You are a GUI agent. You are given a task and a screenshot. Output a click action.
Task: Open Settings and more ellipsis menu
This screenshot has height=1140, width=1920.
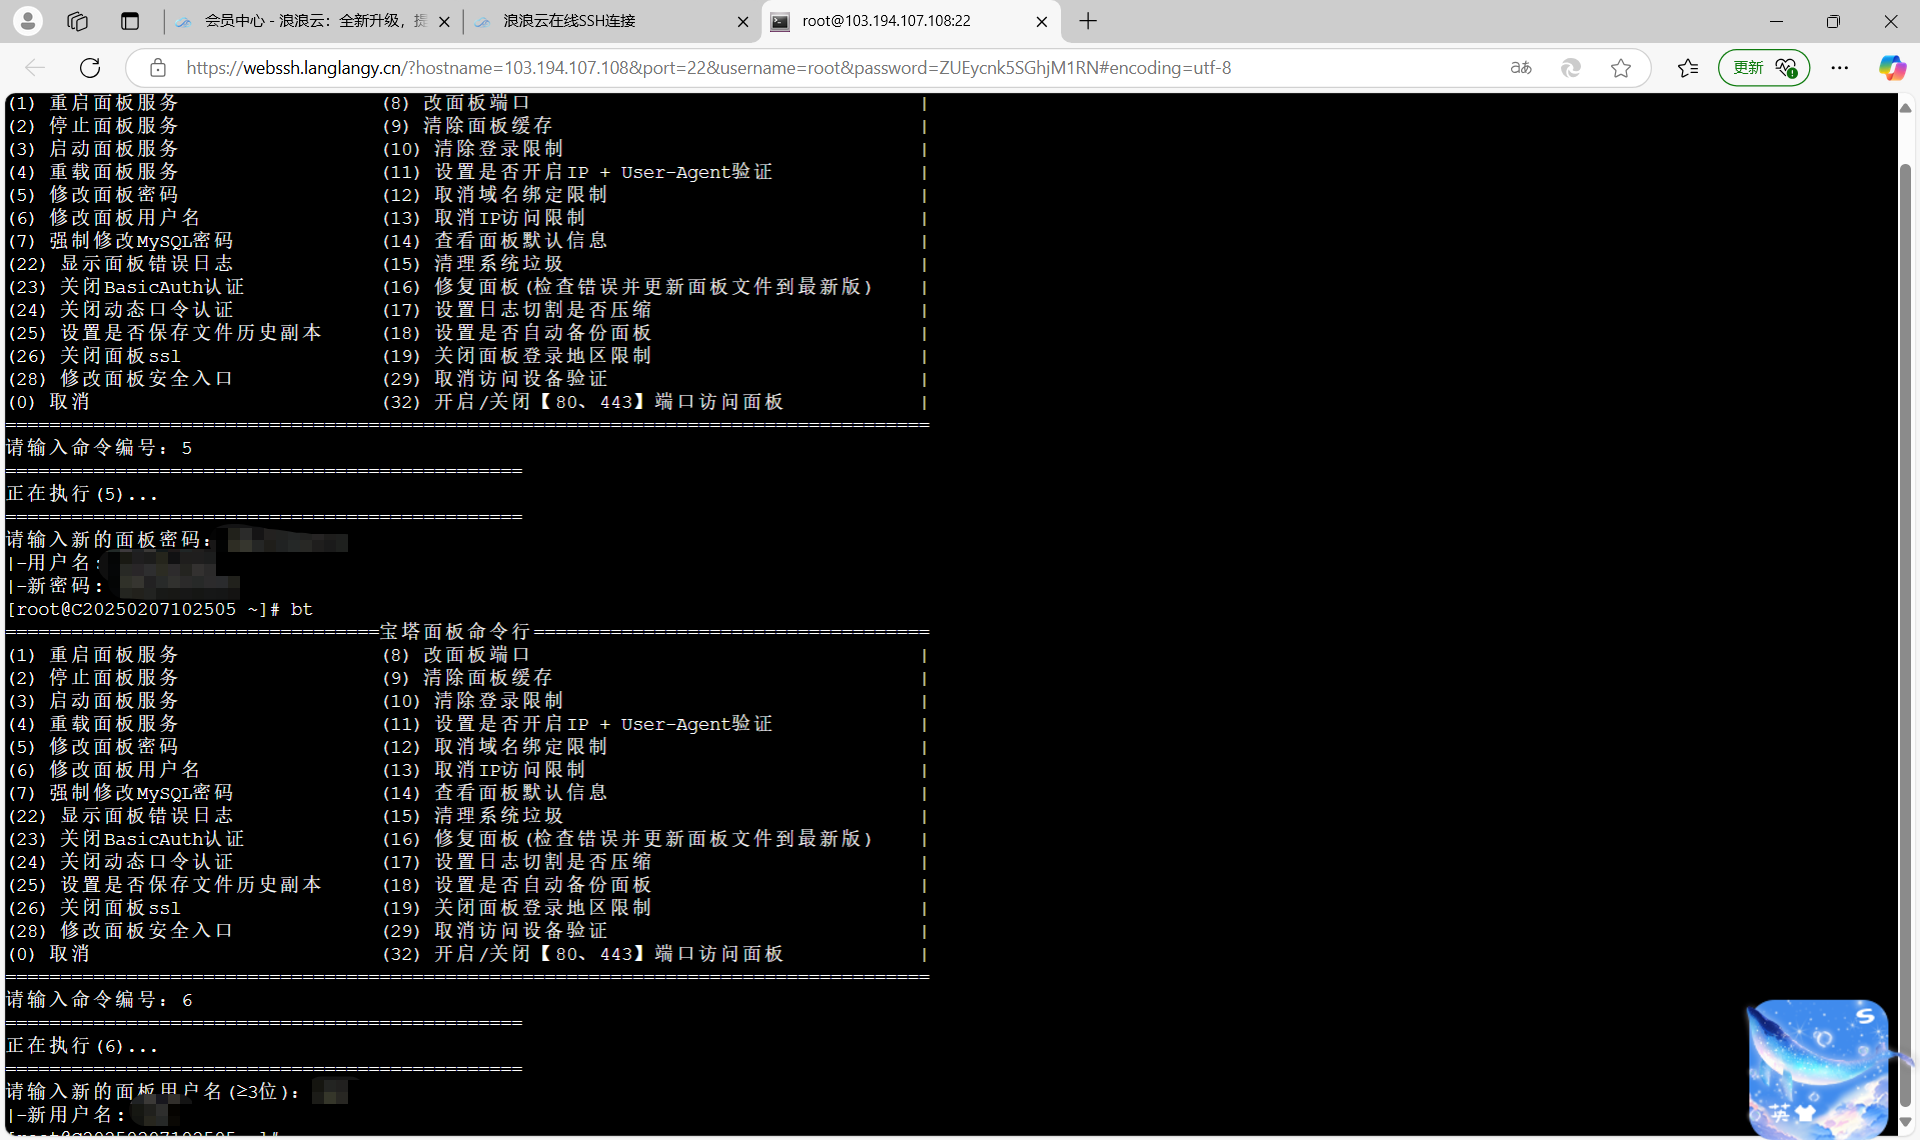pyautogui.click(x=1840, y=68)
